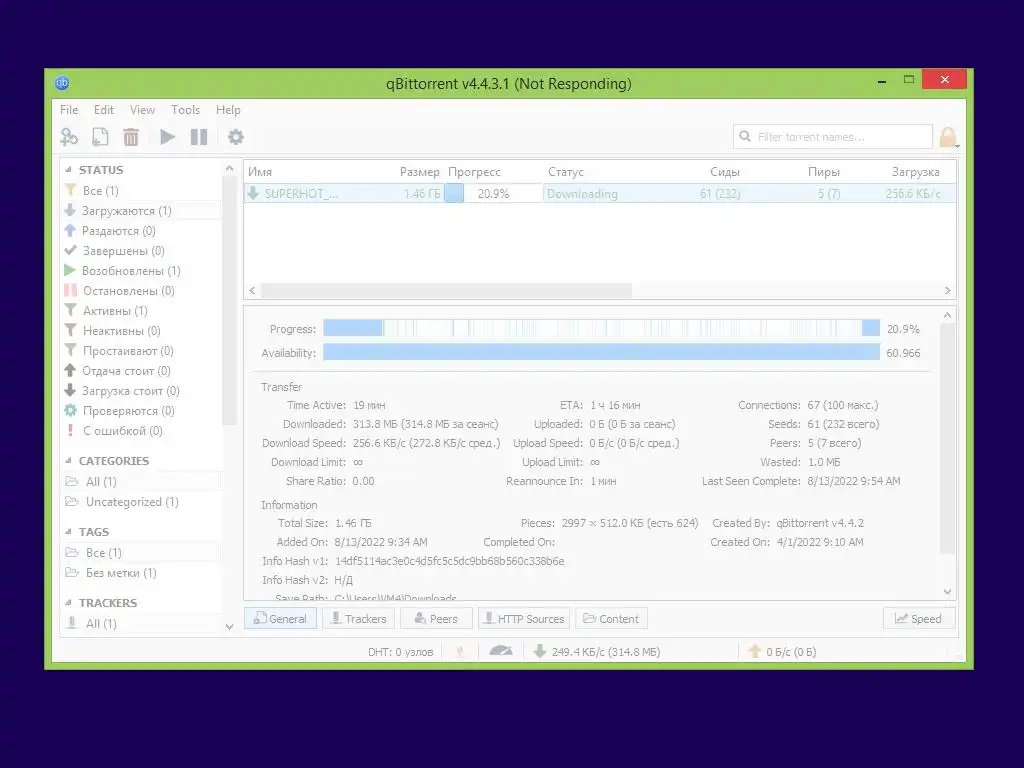Screen dimensions: 1024x768
Task: Select filter Раздаются (0)
Action: pos(141,231)
